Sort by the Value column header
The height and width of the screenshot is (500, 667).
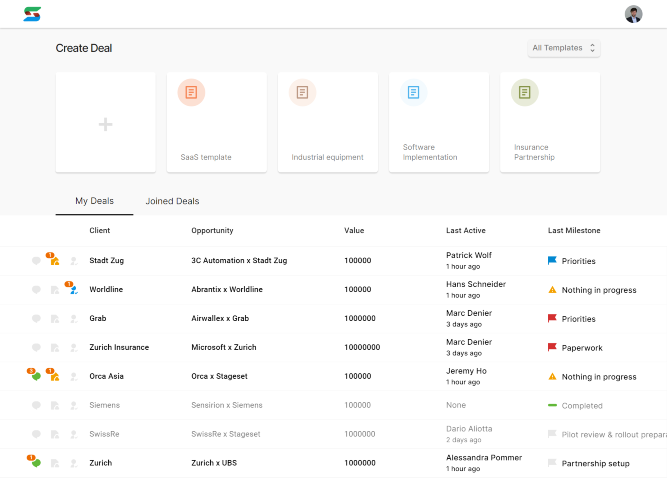pos(354,230)
